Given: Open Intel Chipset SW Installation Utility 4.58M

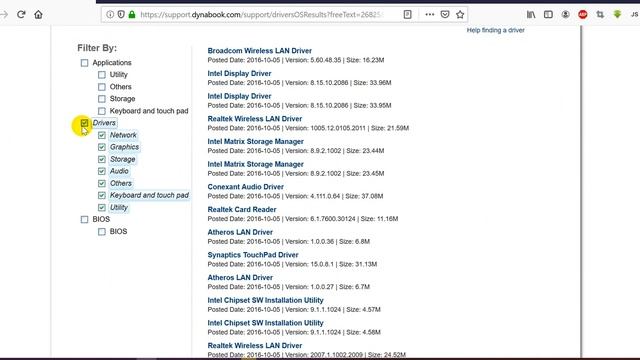Looking at the screenshot, I should (265, 323).
